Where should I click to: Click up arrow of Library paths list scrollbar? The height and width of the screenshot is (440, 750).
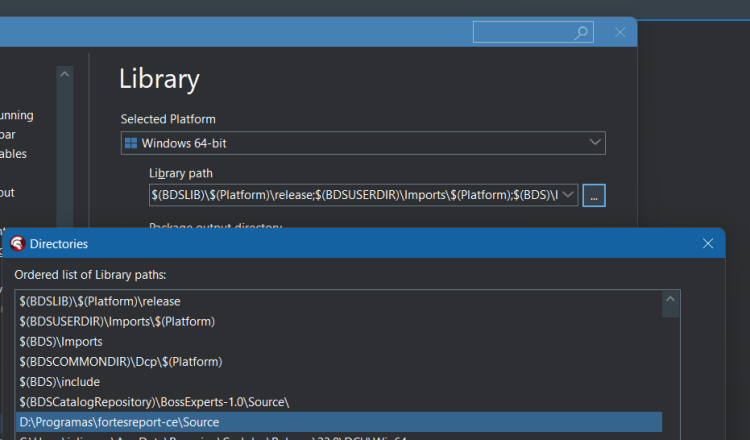(x=670, y=299)
